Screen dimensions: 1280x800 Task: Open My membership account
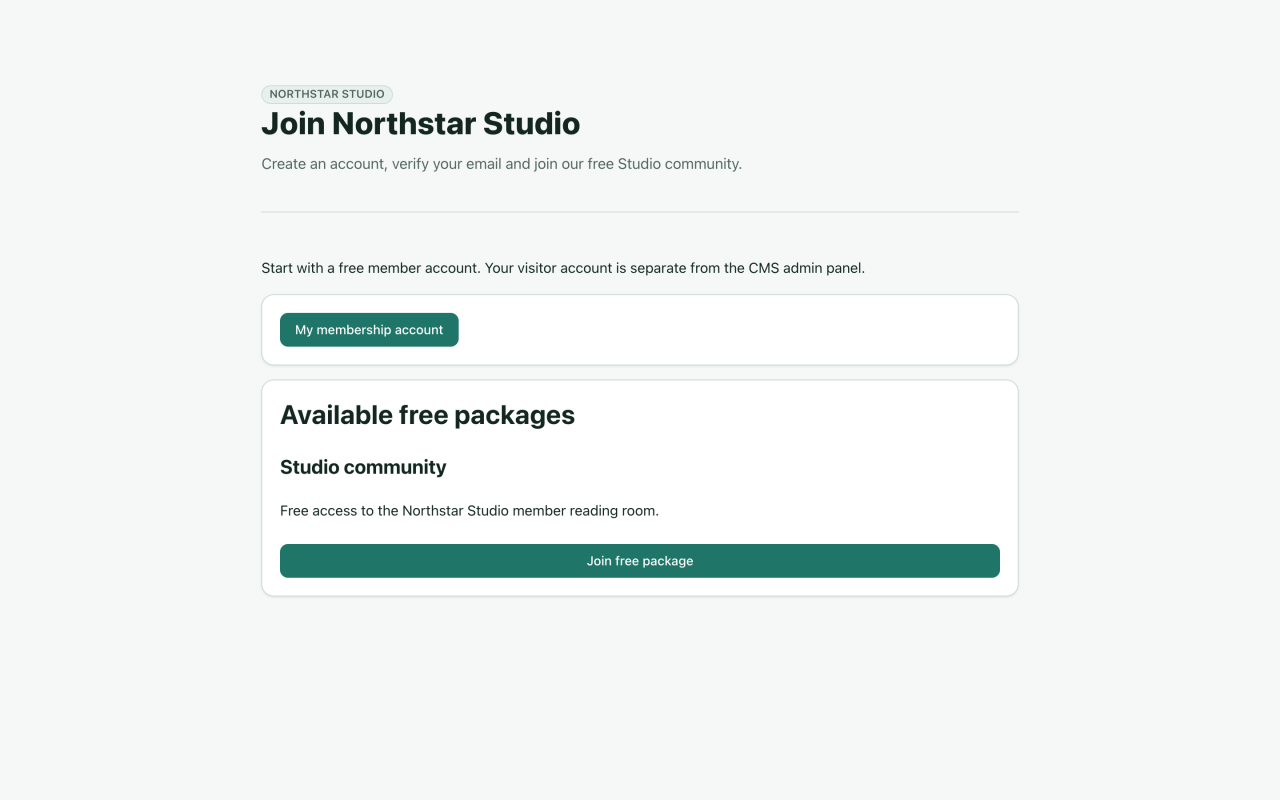pos(369,330)
